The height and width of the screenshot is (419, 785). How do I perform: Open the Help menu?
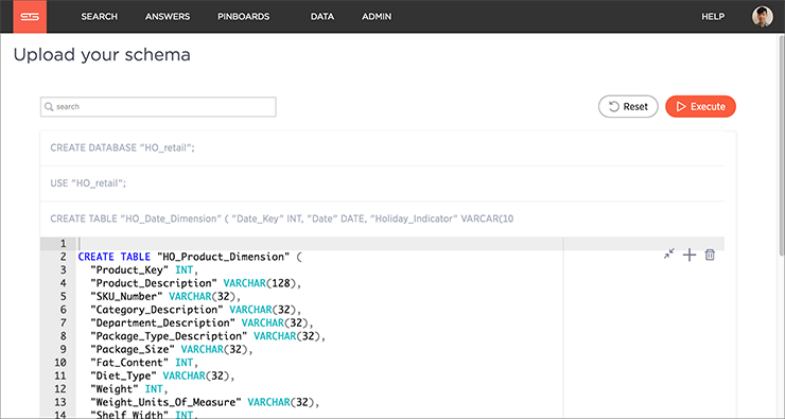[x=713, y=17]
